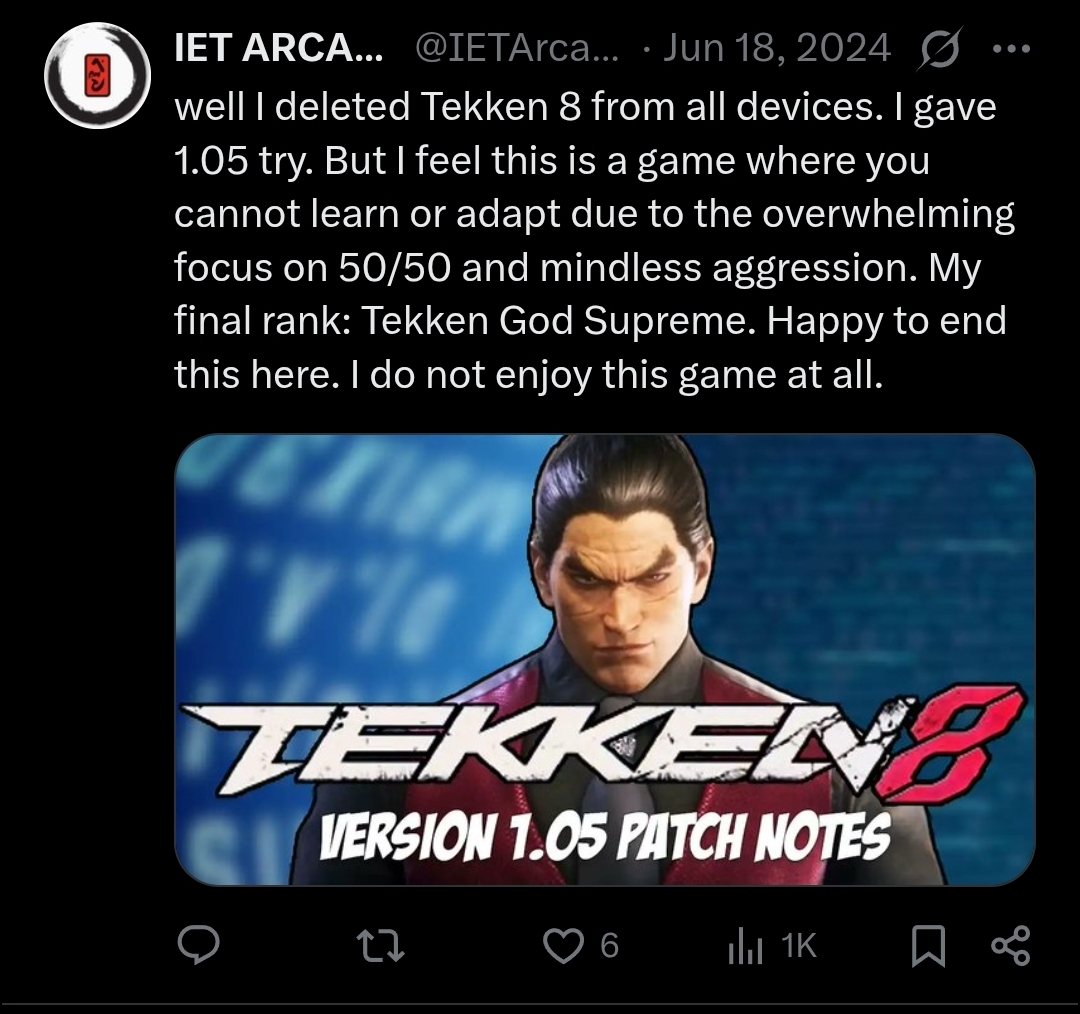Open the Grok slashed-circle icon
The image size is (1080, 1014).
click(939, 49)
